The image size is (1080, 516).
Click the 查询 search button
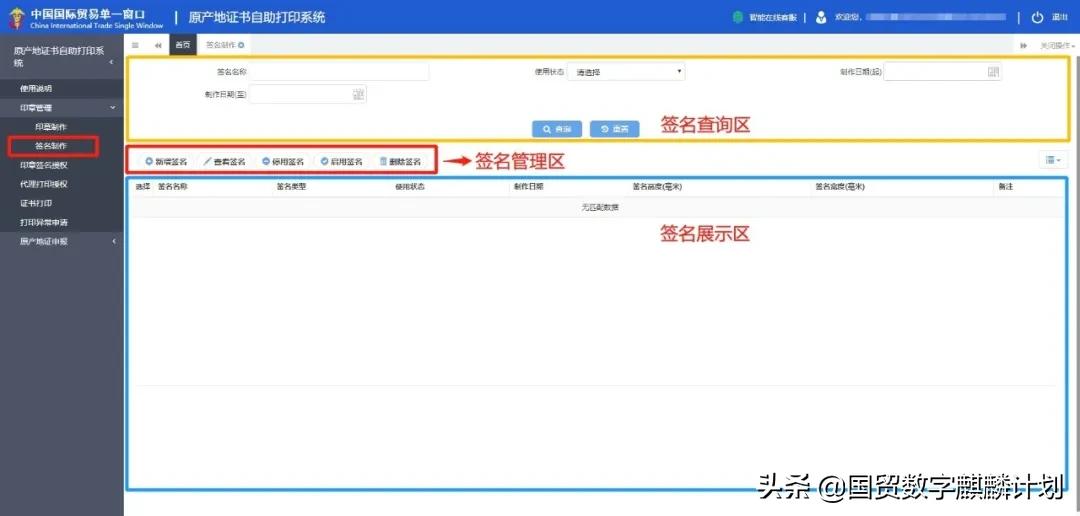coord(557,129)
